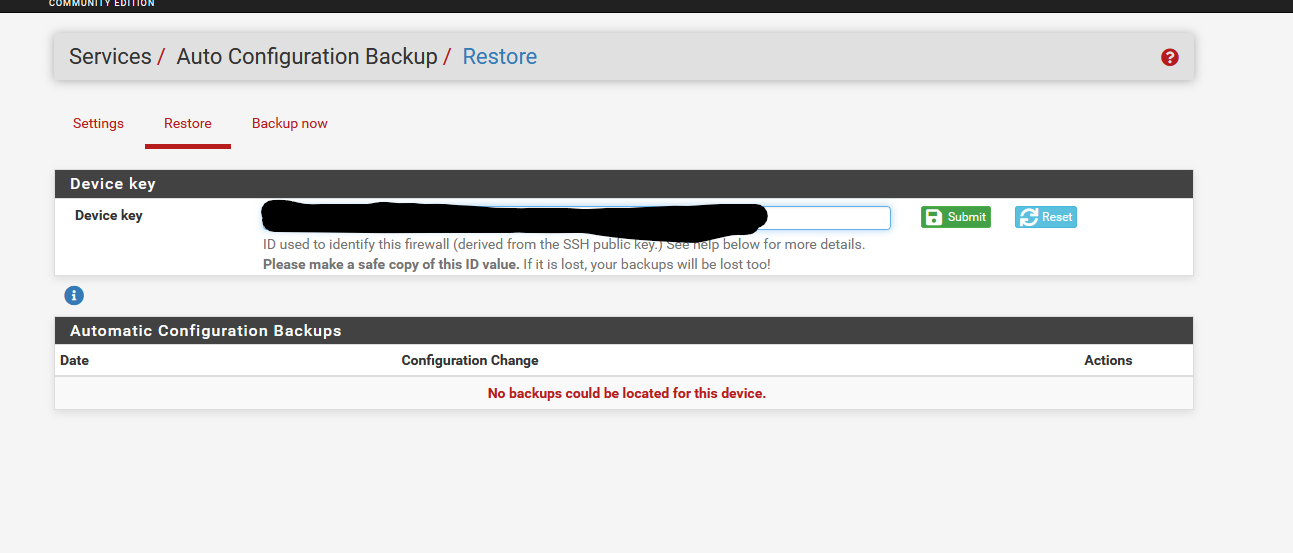Image resolution: width=1293 pixels, height=553 pixels.
Task: Open the Backup now tab
Action: [x=290, y=124]
